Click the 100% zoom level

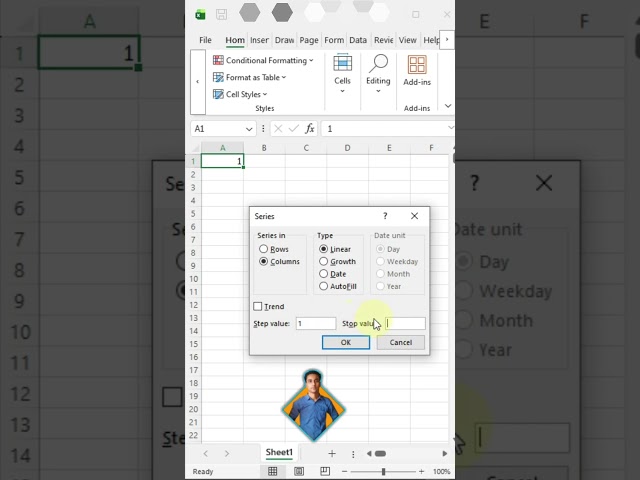click(x=441, y=471)
